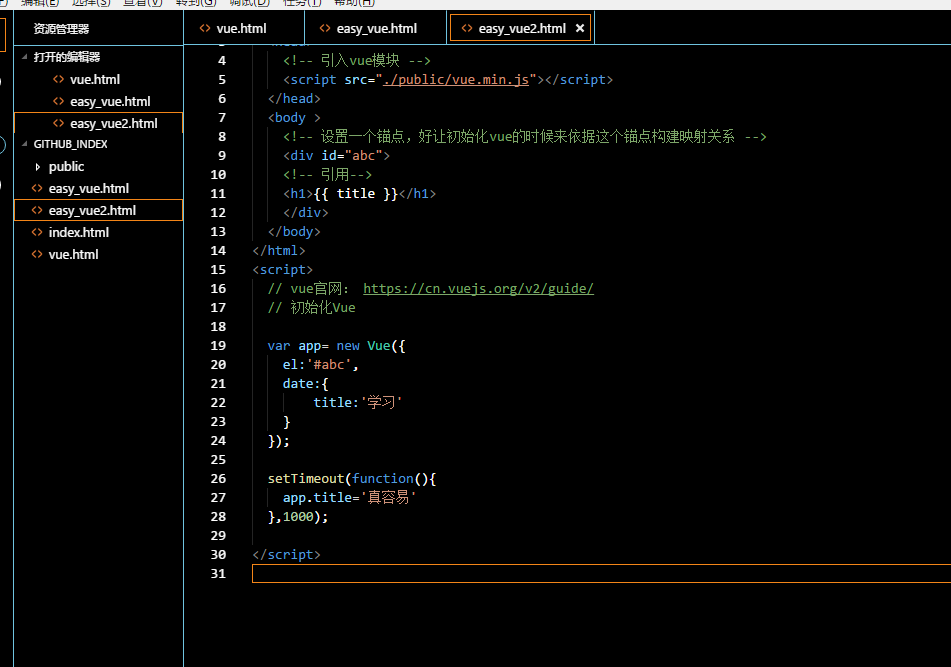Click the opening <script> tag on line 15
Image resolution: width=951 pixels, height=667 pixels.
[283, 269]
